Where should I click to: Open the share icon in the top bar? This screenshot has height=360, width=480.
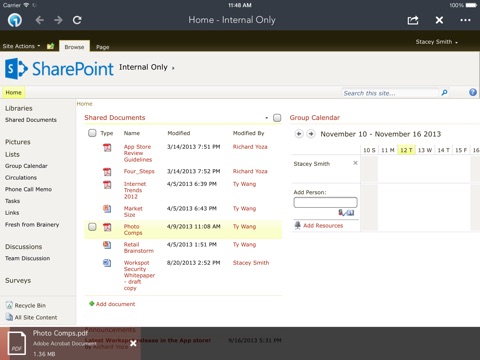coord(413,20)
